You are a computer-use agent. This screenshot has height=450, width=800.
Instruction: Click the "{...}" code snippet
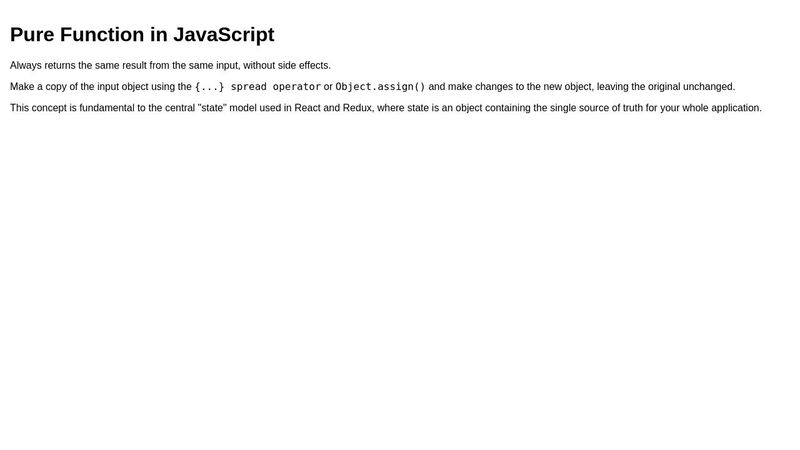tap(209, 87)
